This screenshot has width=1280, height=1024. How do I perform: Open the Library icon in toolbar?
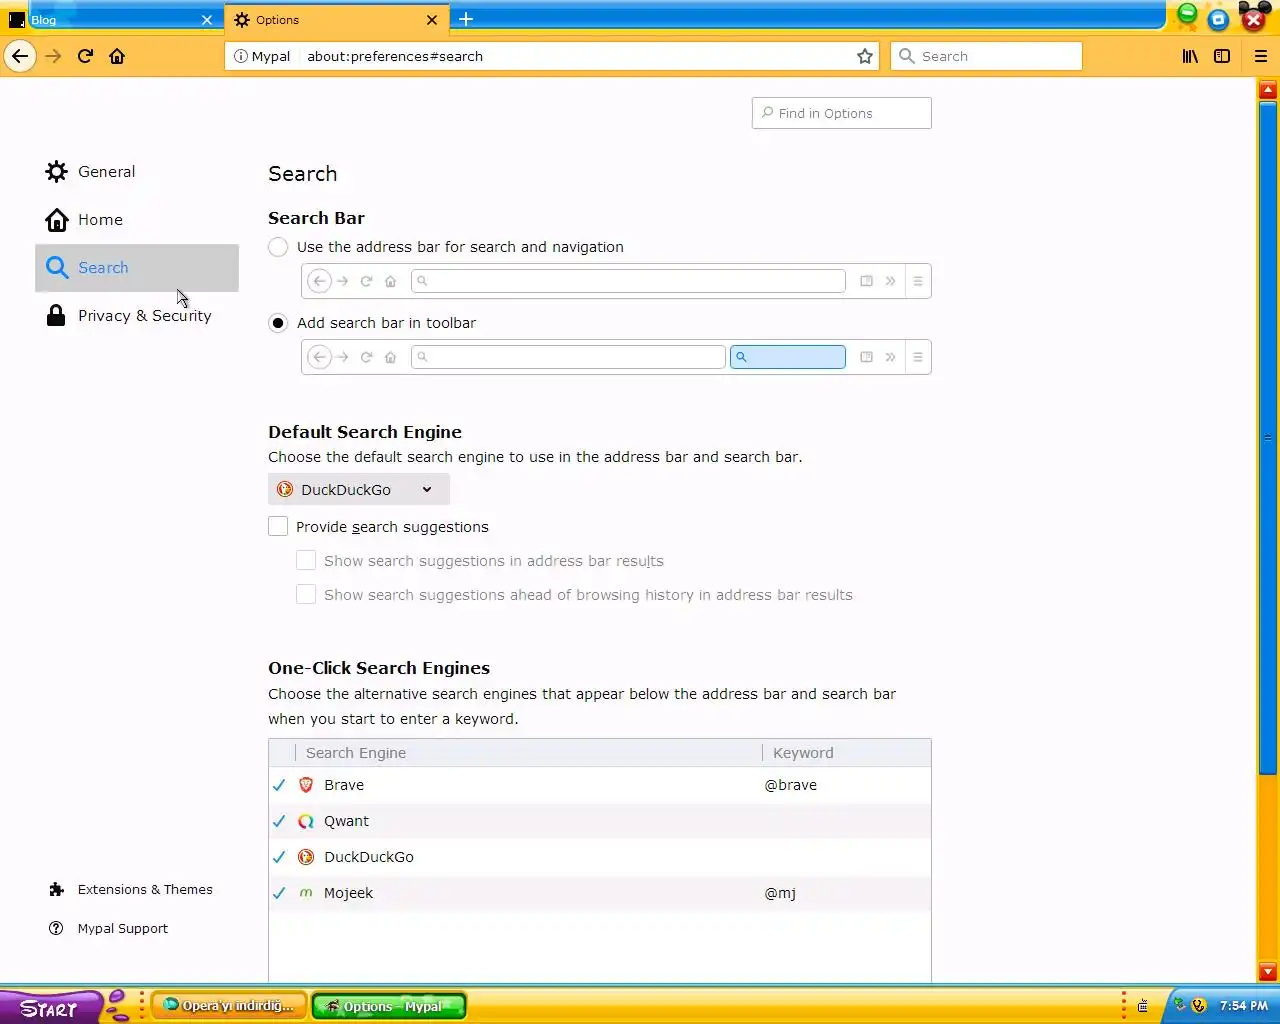[1190, 56]
